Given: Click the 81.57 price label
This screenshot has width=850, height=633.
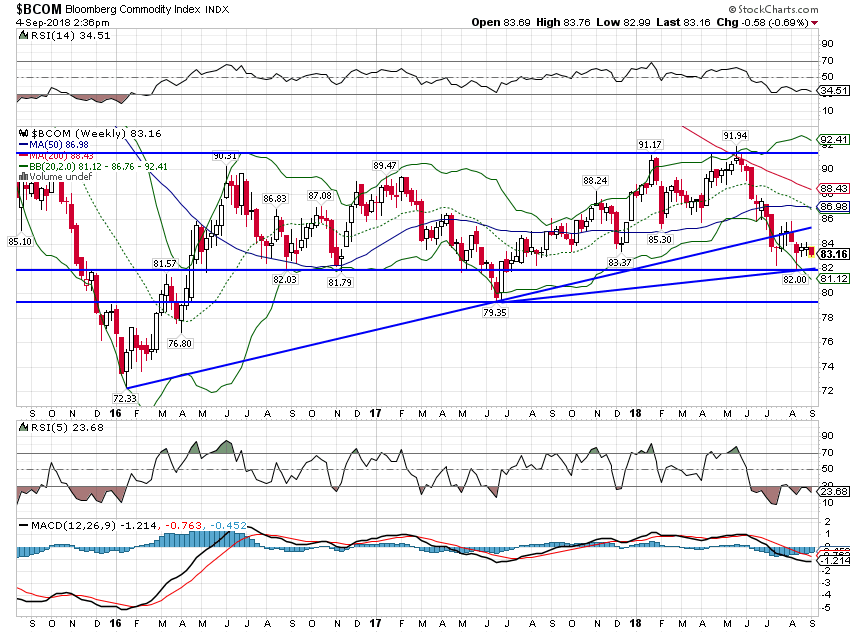Looking at the screenshot, I should [x=164, y=263].
